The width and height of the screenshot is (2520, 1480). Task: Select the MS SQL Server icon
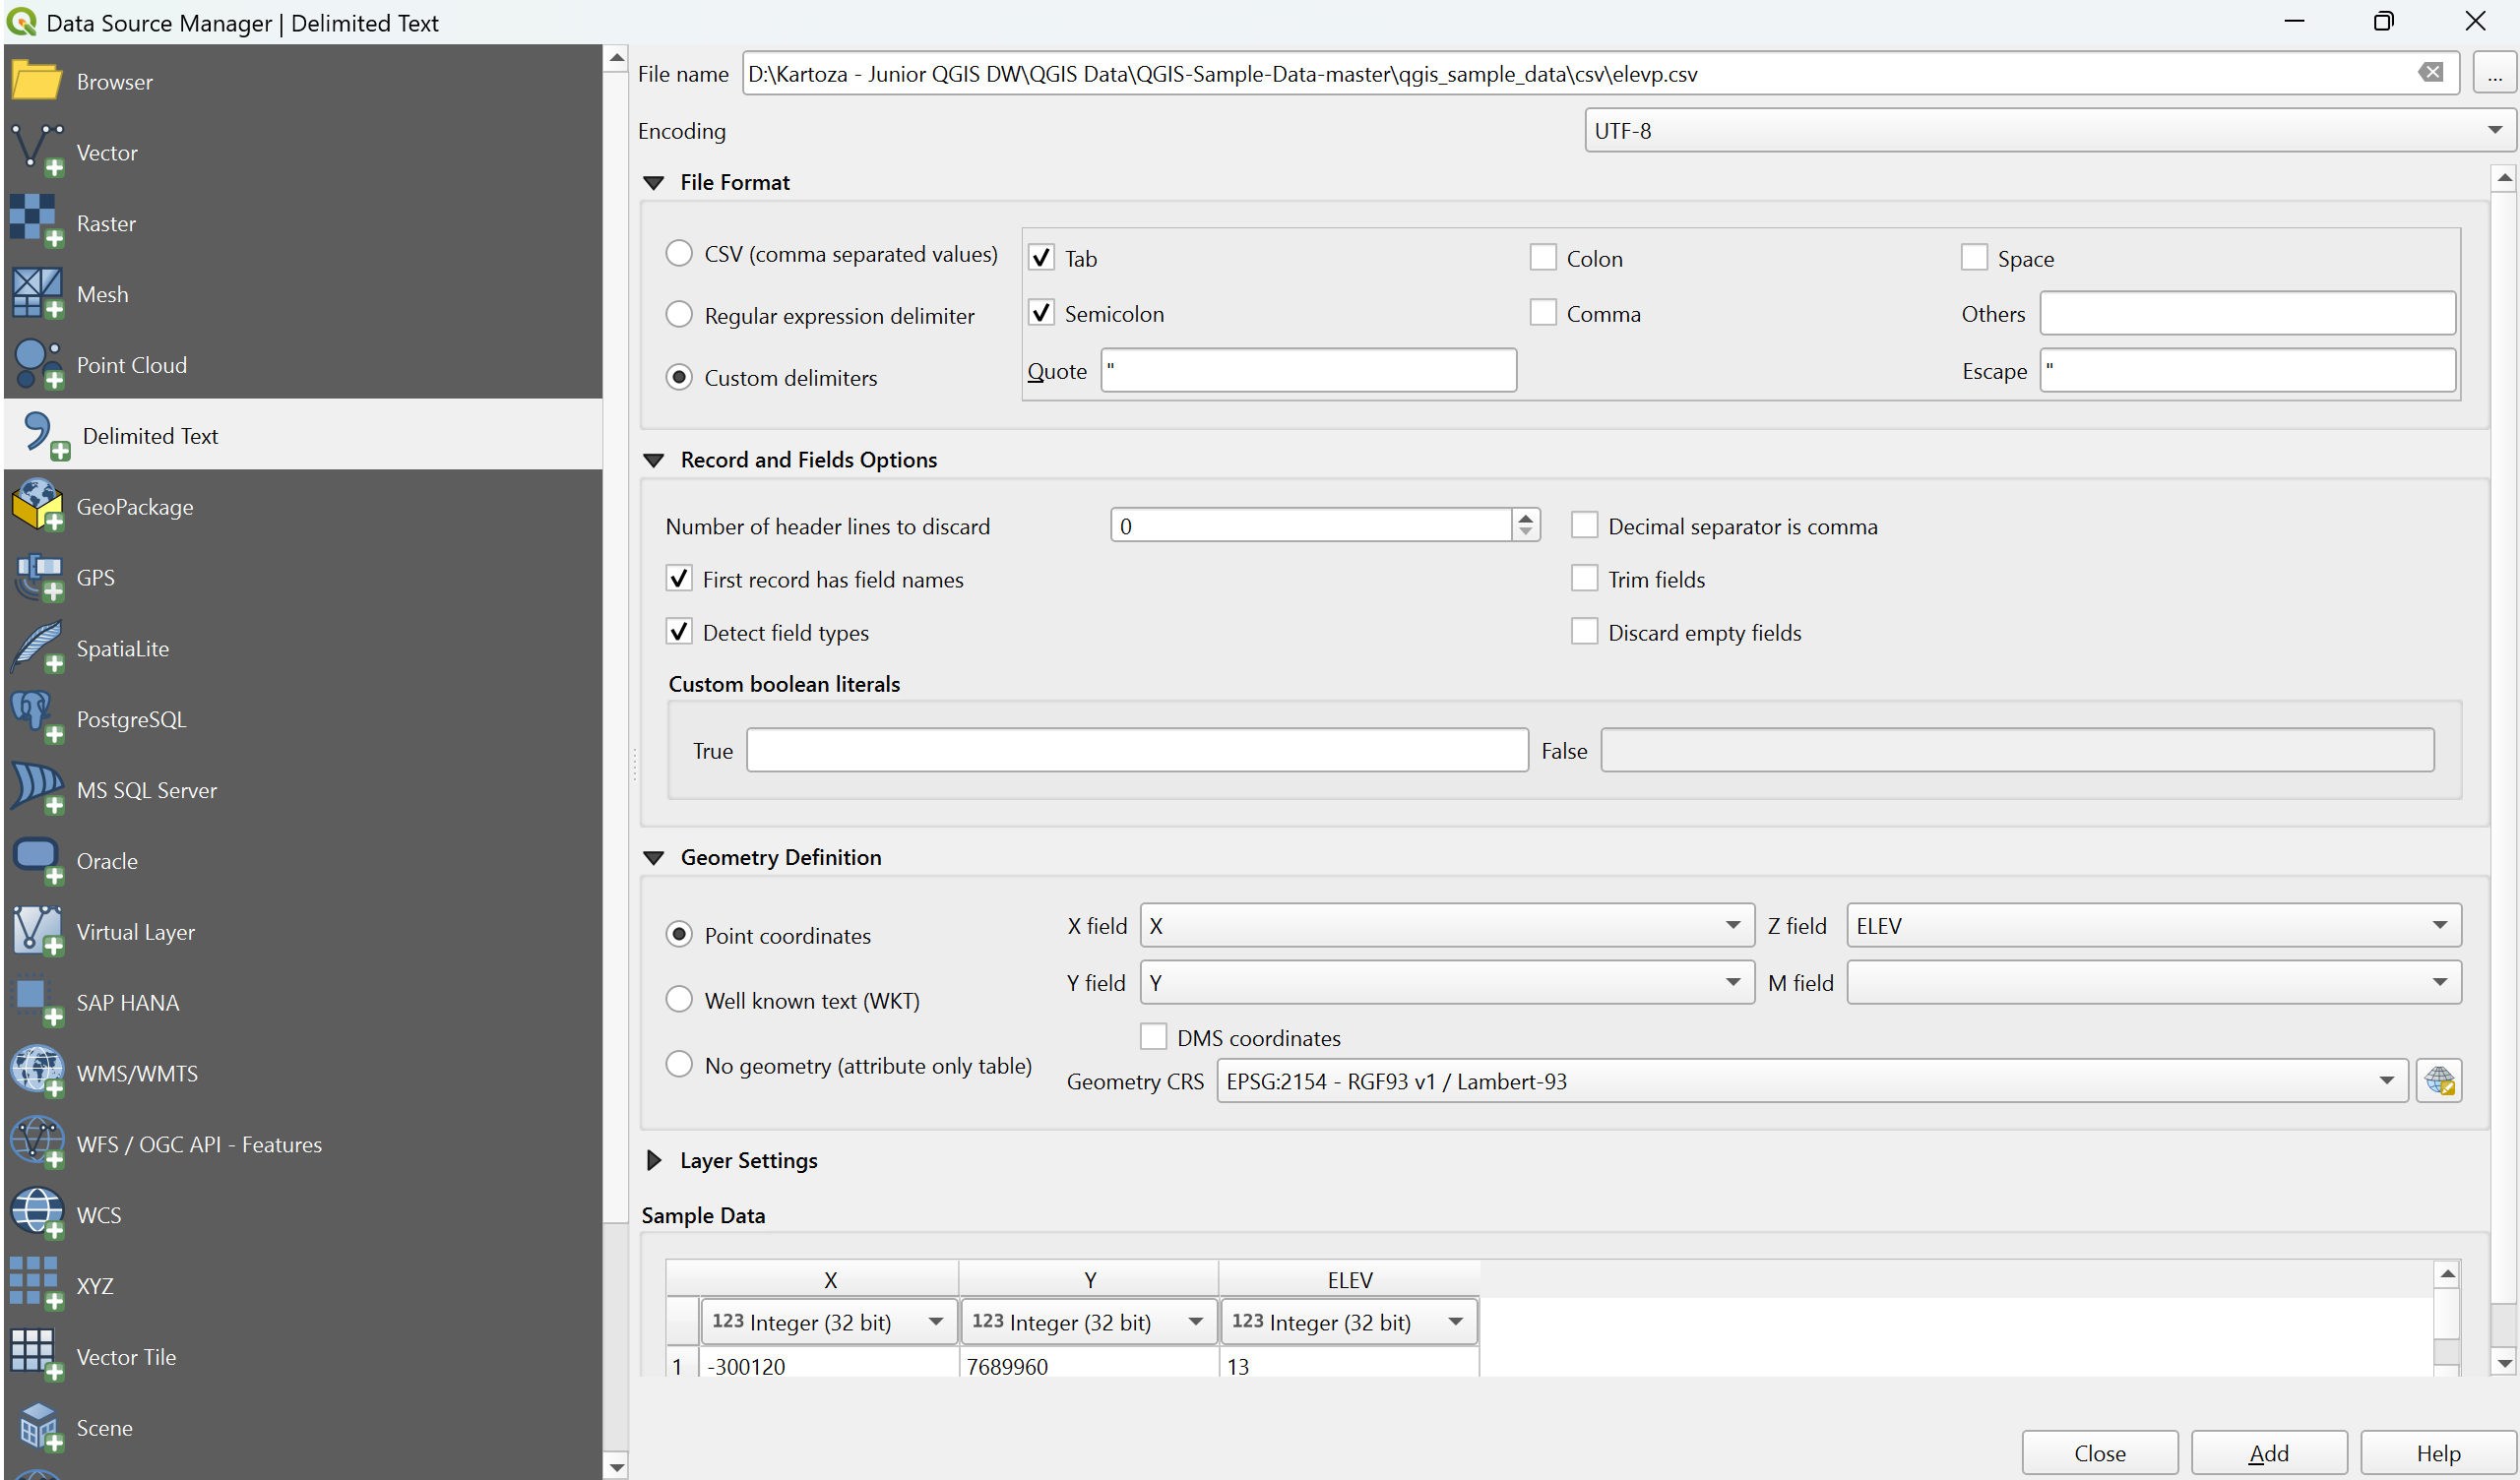coord(37,789)
